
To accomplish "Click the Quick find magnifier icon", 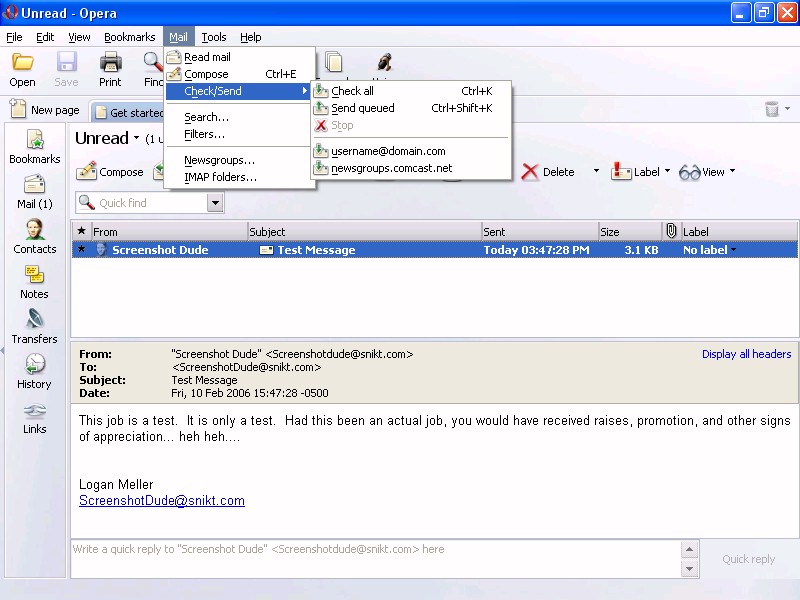I will click(87, 202).
